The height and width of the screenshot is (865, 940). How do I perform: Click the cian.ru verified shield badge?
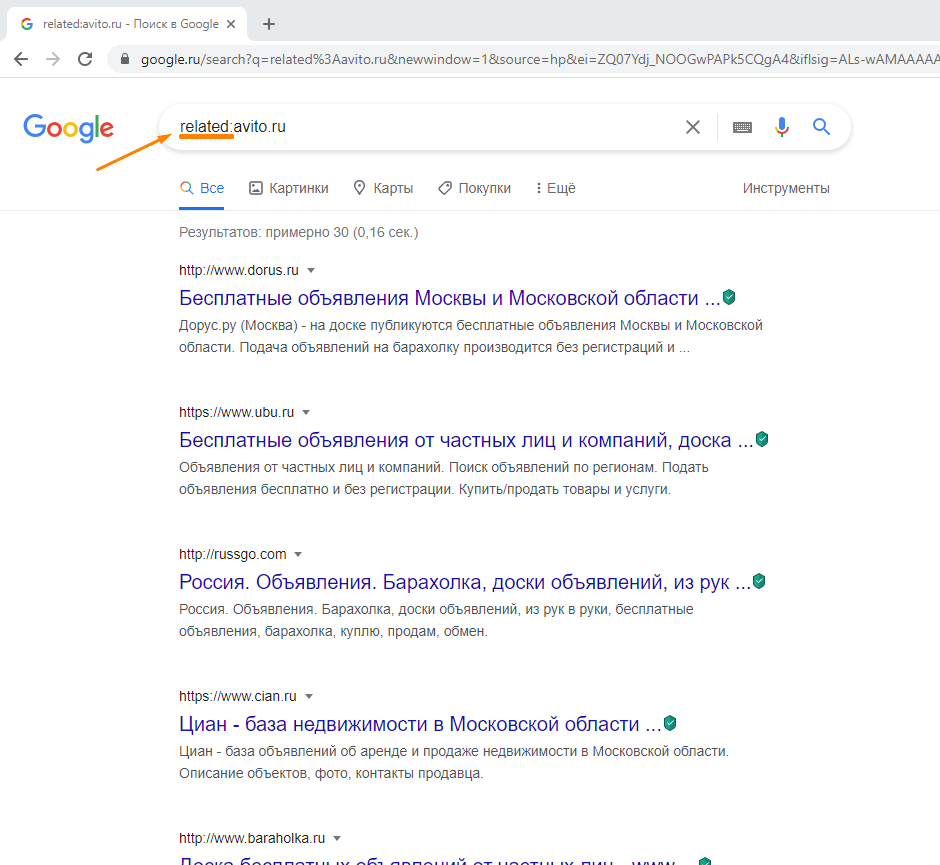pyautogui.click(x=670, y=723)
